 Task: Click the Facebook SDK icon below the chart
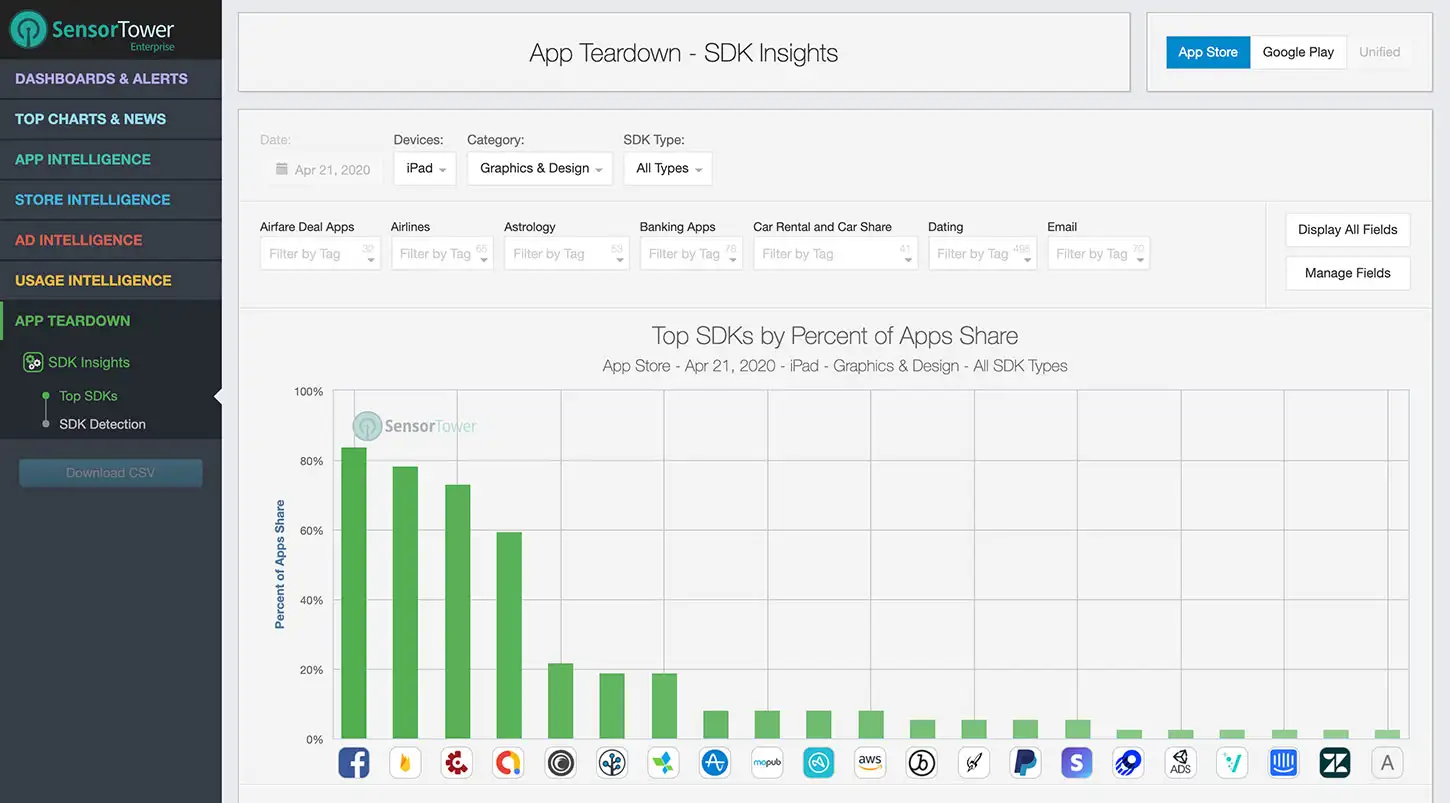click(354, 763)
